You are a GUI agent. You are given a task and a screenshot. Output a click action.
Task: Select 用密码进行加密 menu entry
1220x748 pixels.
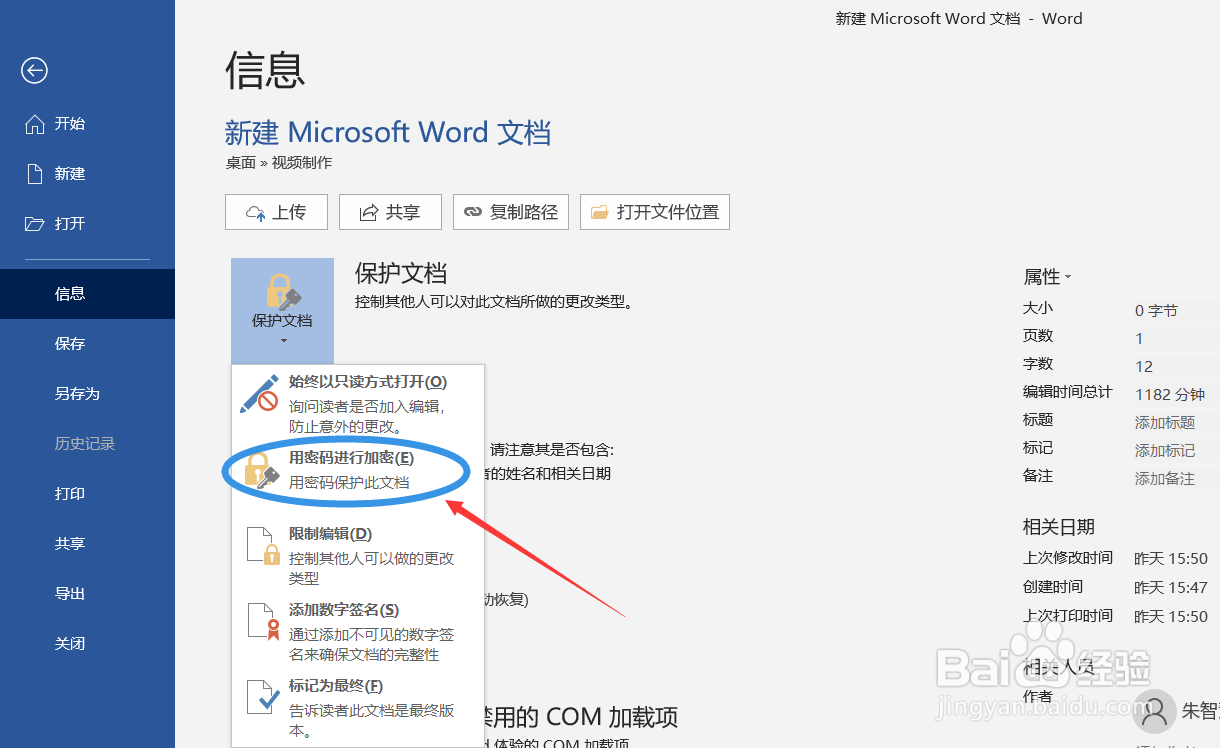pos(358,470)
